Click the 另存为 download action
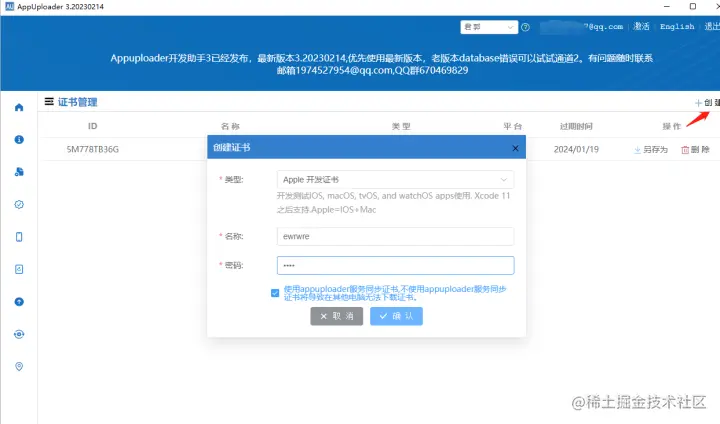 pos(651,150)
